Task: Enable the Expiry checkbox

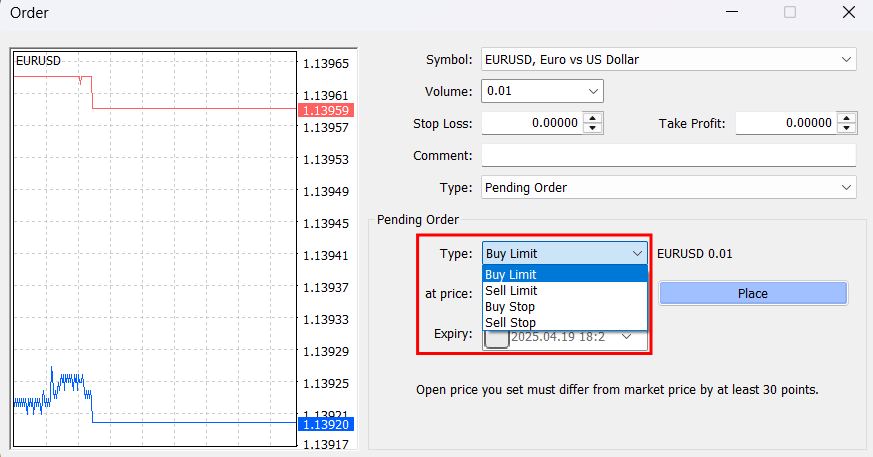Action: point(496,337)
